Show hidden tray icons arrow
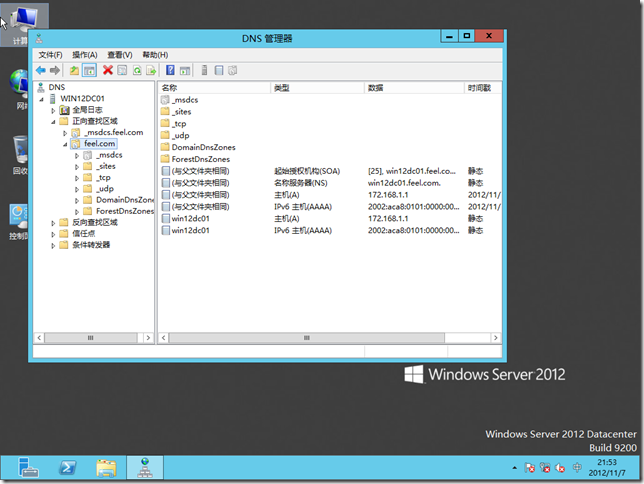 pos(515,468)
